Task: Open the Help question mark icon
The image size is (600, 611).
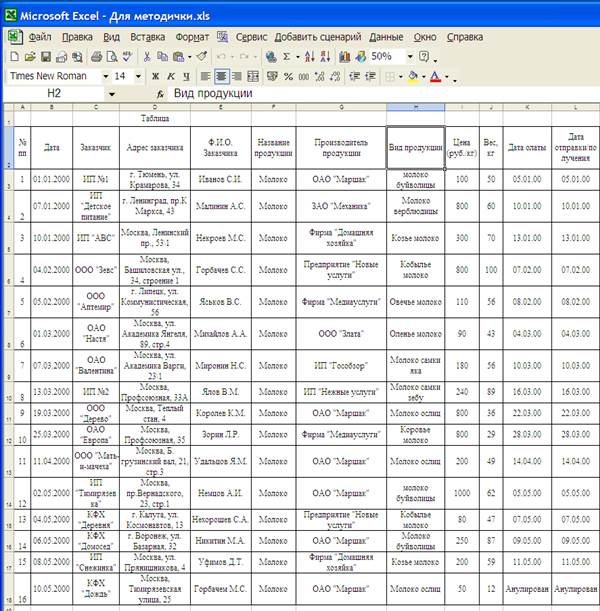Action: [424, 57]
